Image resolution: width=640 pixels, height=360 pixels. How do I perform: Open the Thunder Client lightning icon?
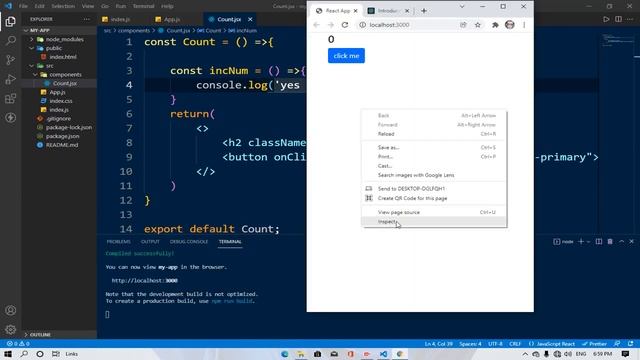(x=11, y=118)
